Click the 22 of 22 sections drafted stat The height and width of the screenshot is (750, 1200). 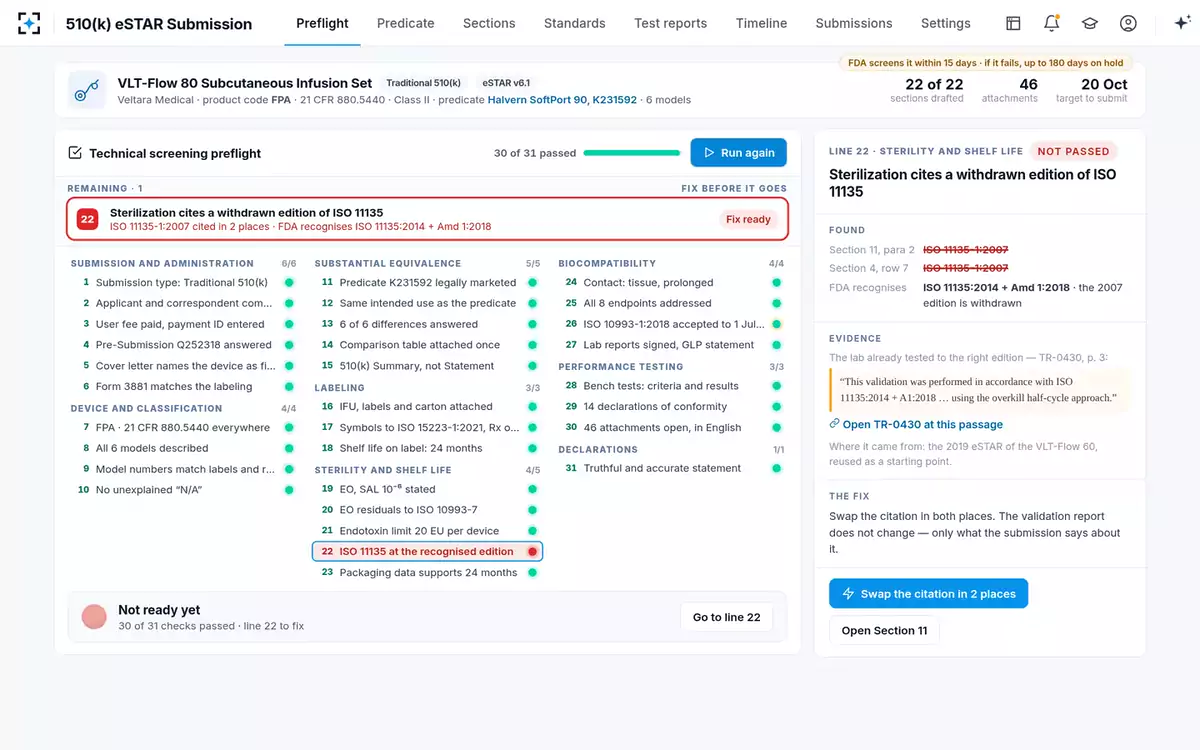point(927,90)
